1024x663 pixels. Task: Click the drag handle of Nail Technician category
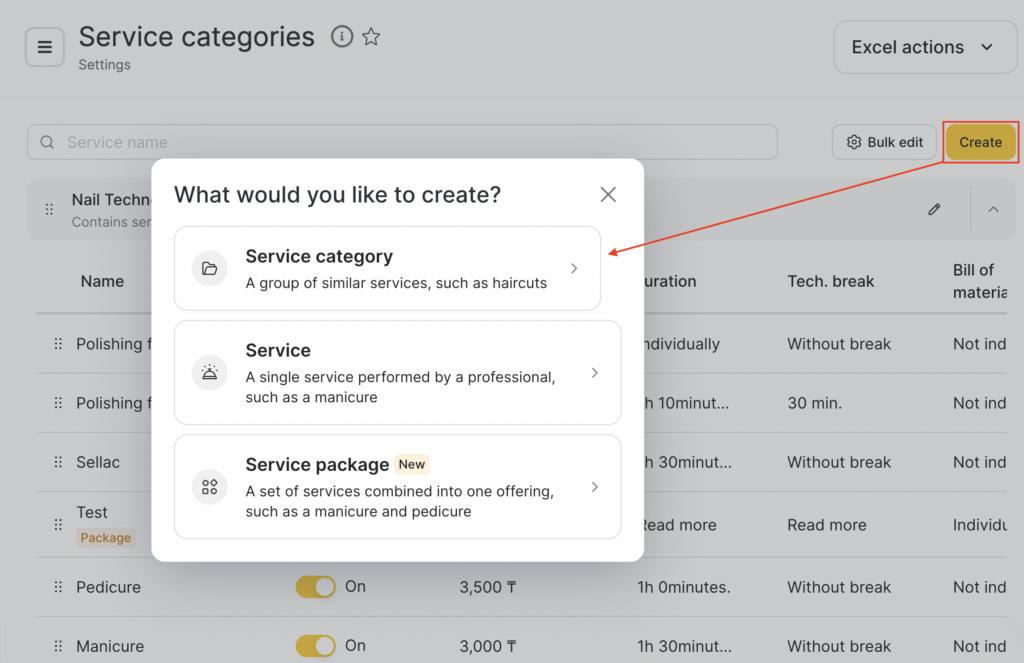[49, 209]
